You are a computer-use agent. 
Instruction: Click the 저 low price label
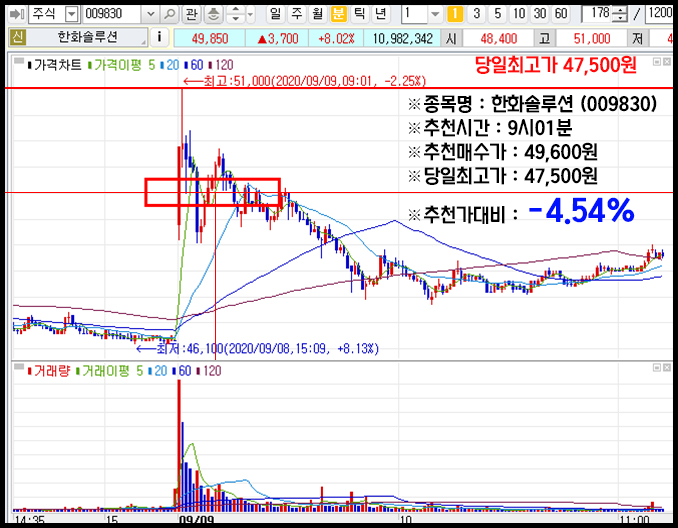[x=638, y=38]
